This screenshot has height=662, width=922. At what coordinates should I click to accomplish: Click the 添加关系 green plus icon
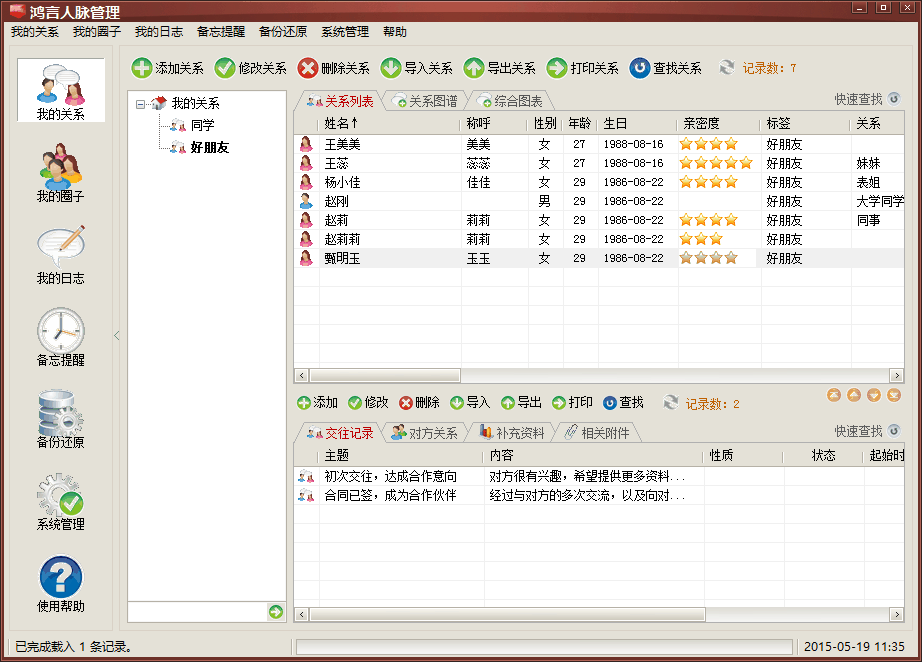click(x=142, y=68)
